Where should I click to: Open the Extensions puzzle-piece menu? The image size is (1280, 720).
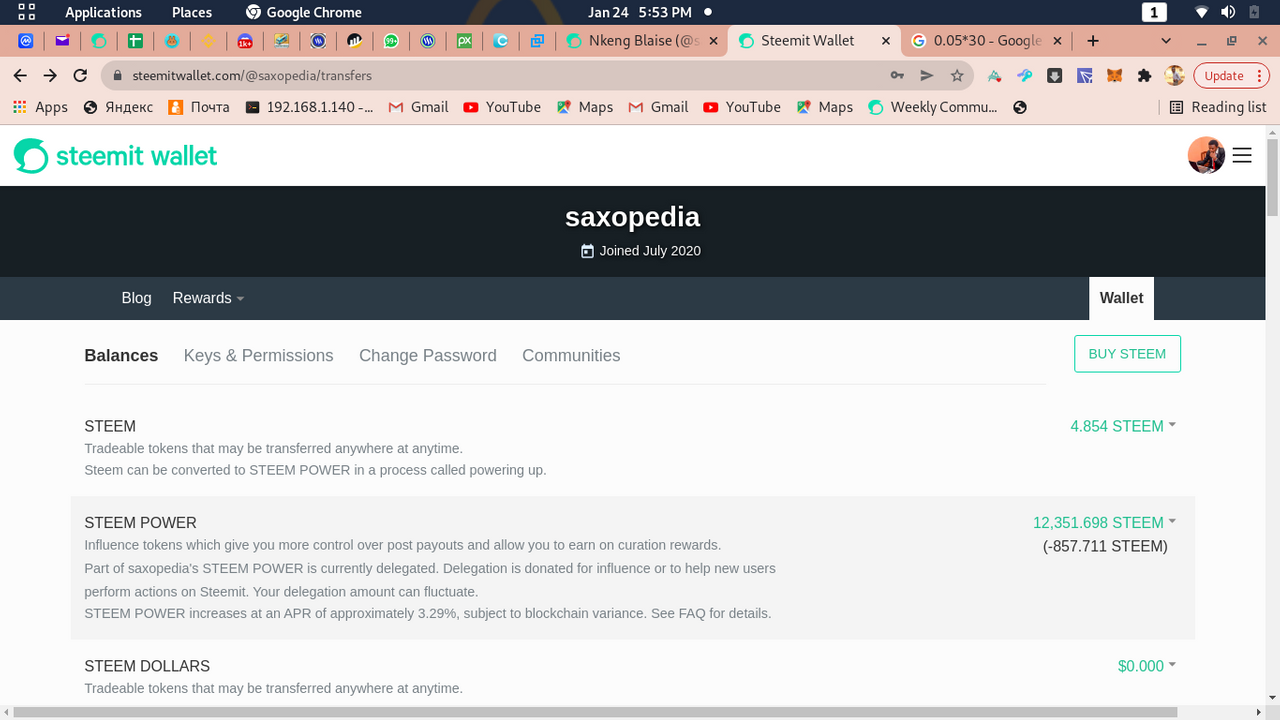[x=1145, y=75]
